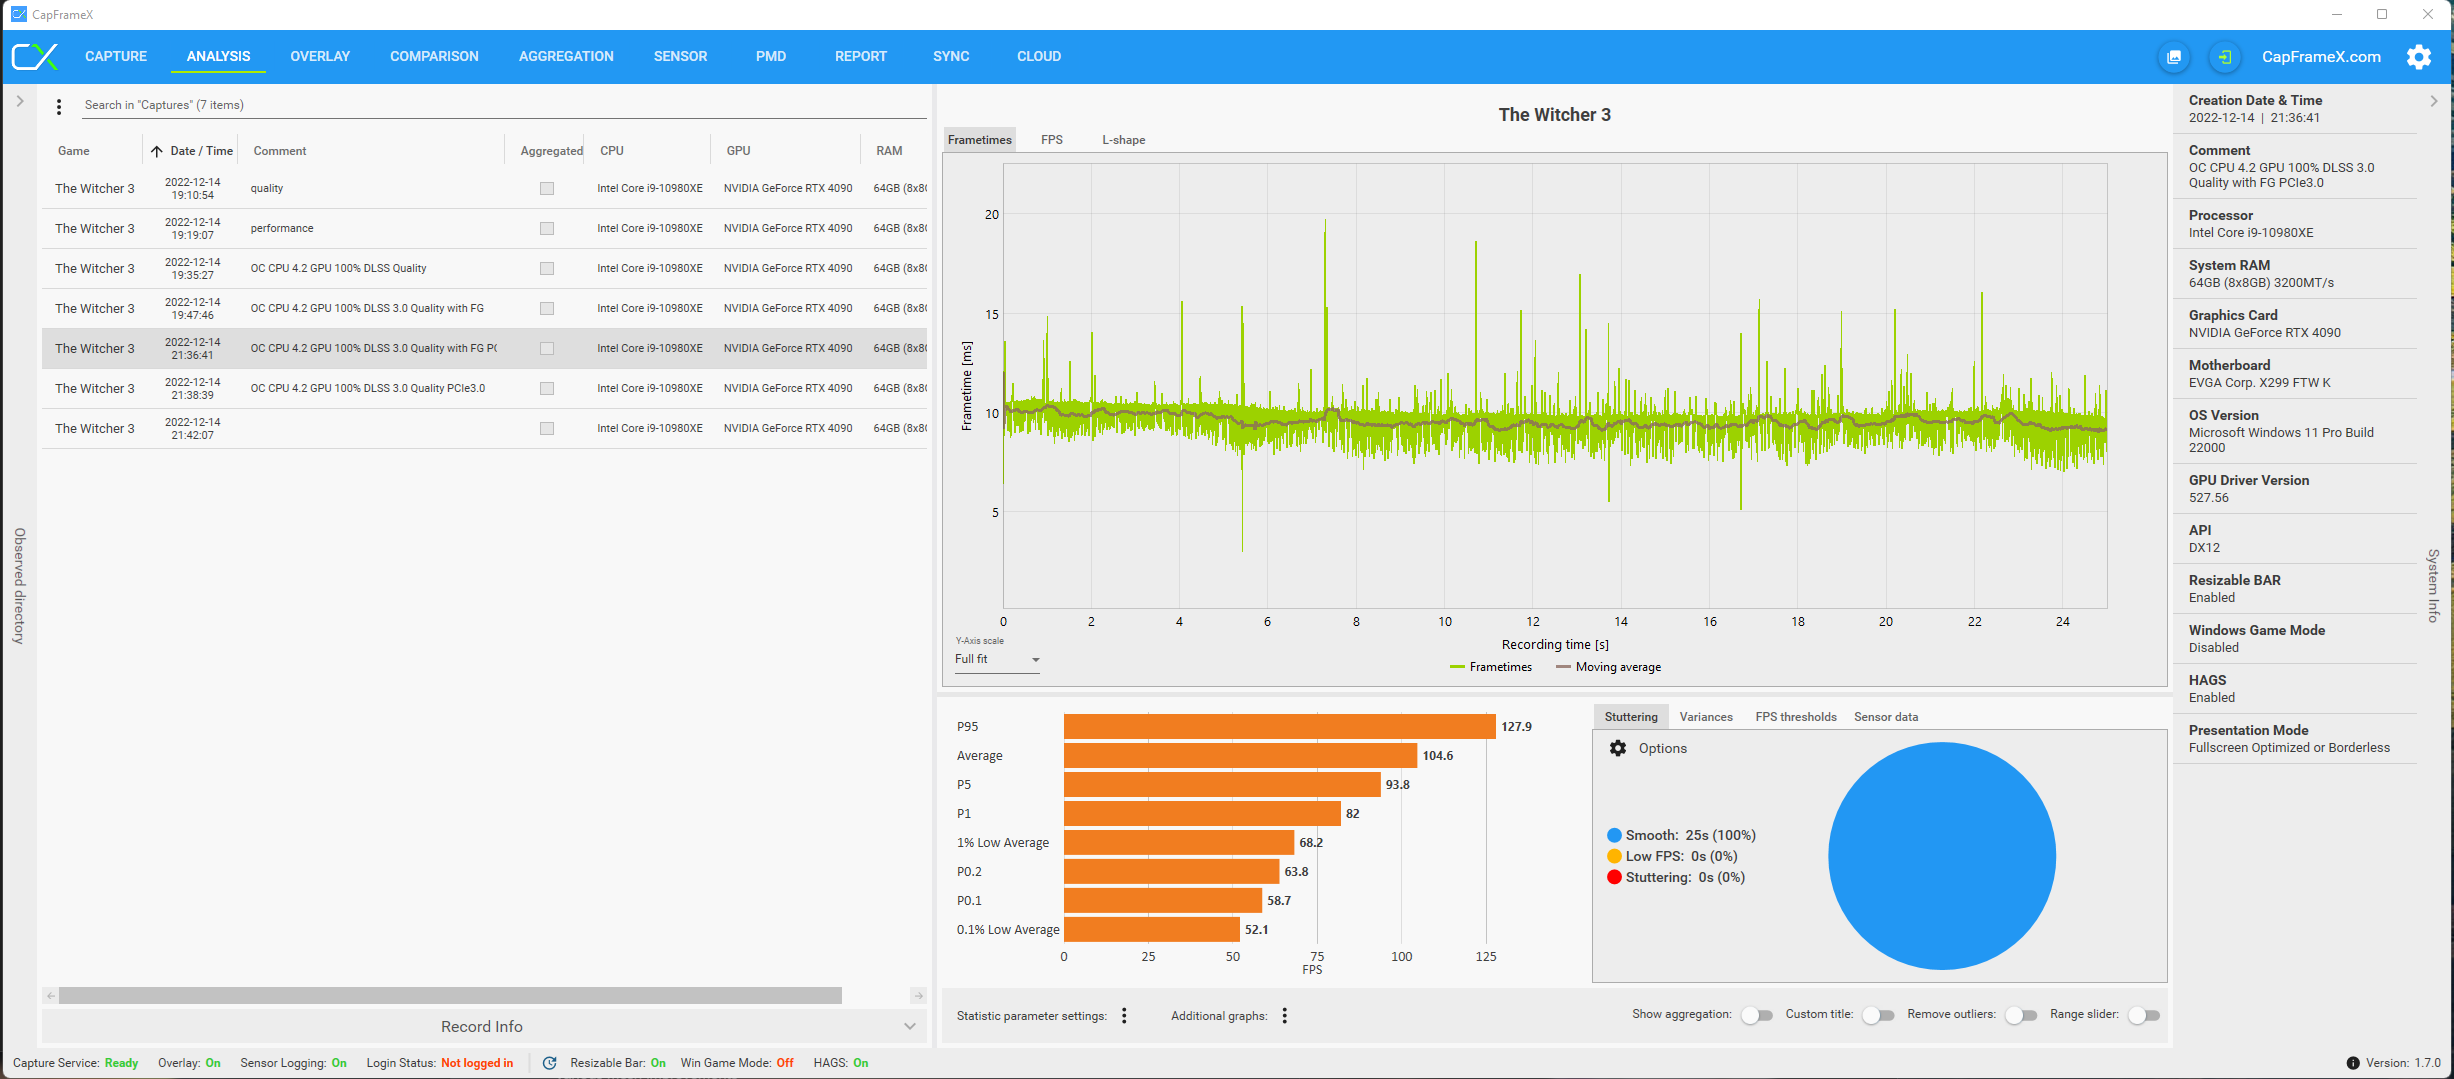Toggle Frametimes legend entry in chart

(1491, 667)
